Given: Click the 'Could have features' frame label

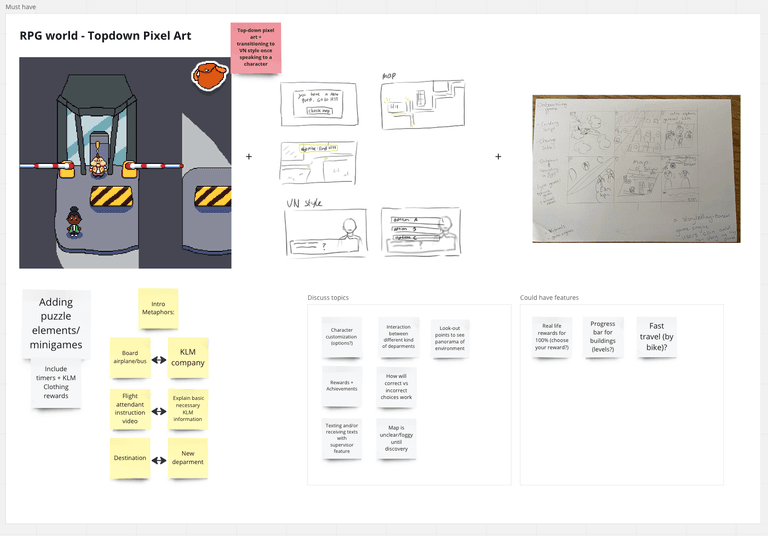Looking at the screenshot, I should tap(549, 297).
